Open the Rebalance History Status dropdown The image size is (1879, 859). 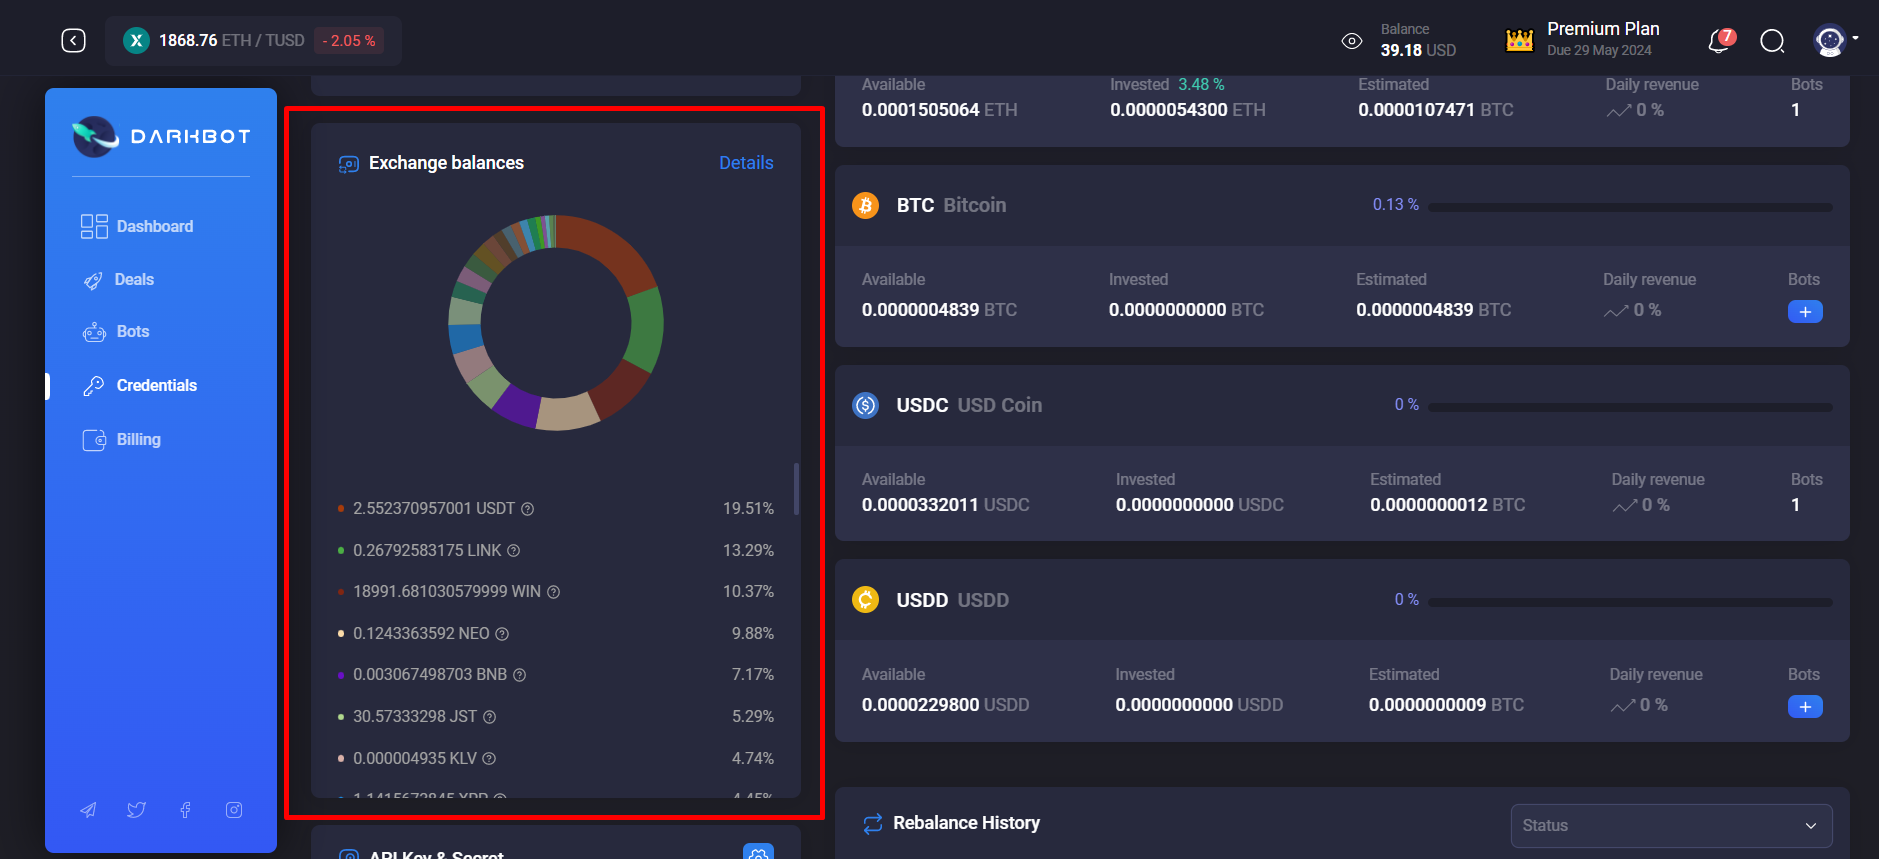[x=1671, y=826]
